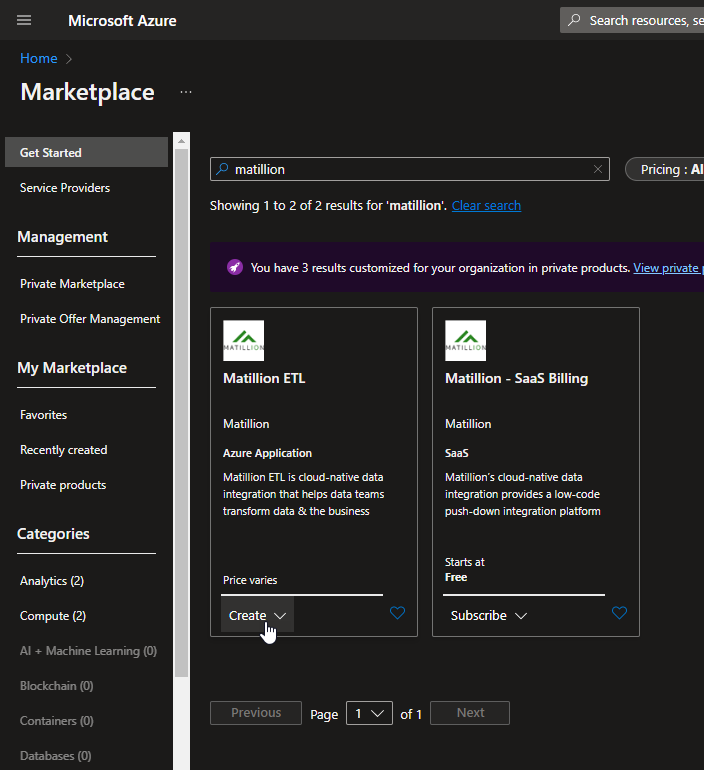Open the Matillion ETL card title
704x770 pixels.
(x=264, y=378)
